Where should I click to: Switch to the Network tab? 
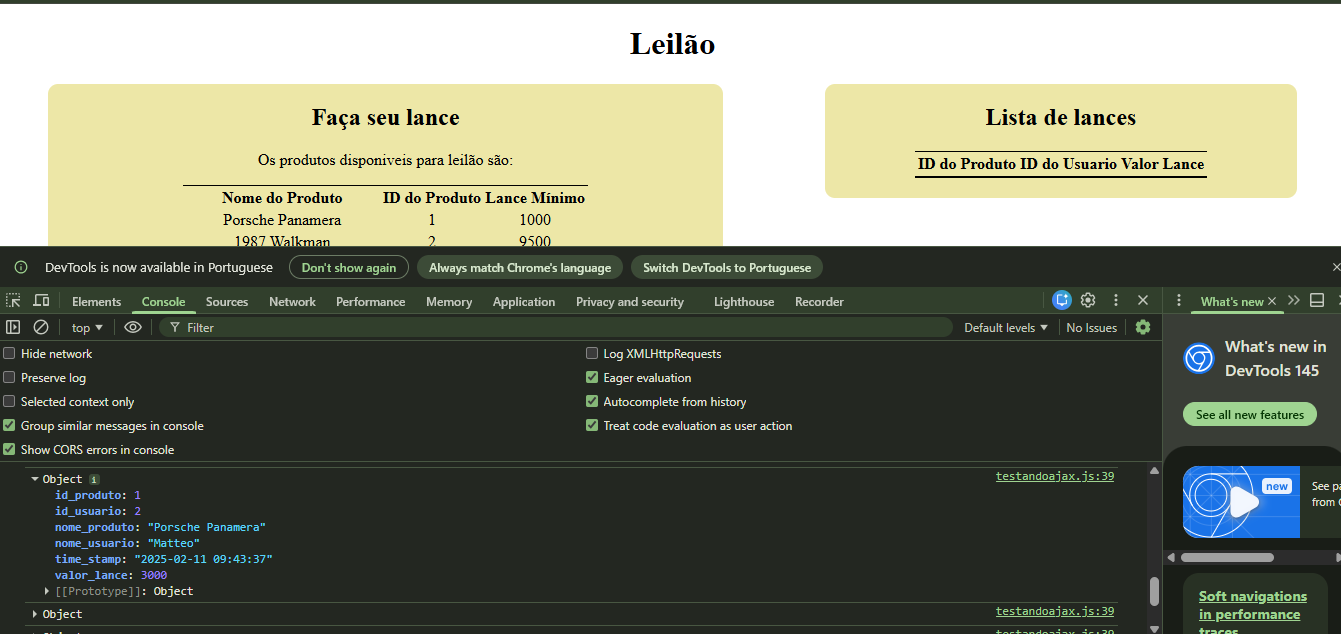point(292,302)
